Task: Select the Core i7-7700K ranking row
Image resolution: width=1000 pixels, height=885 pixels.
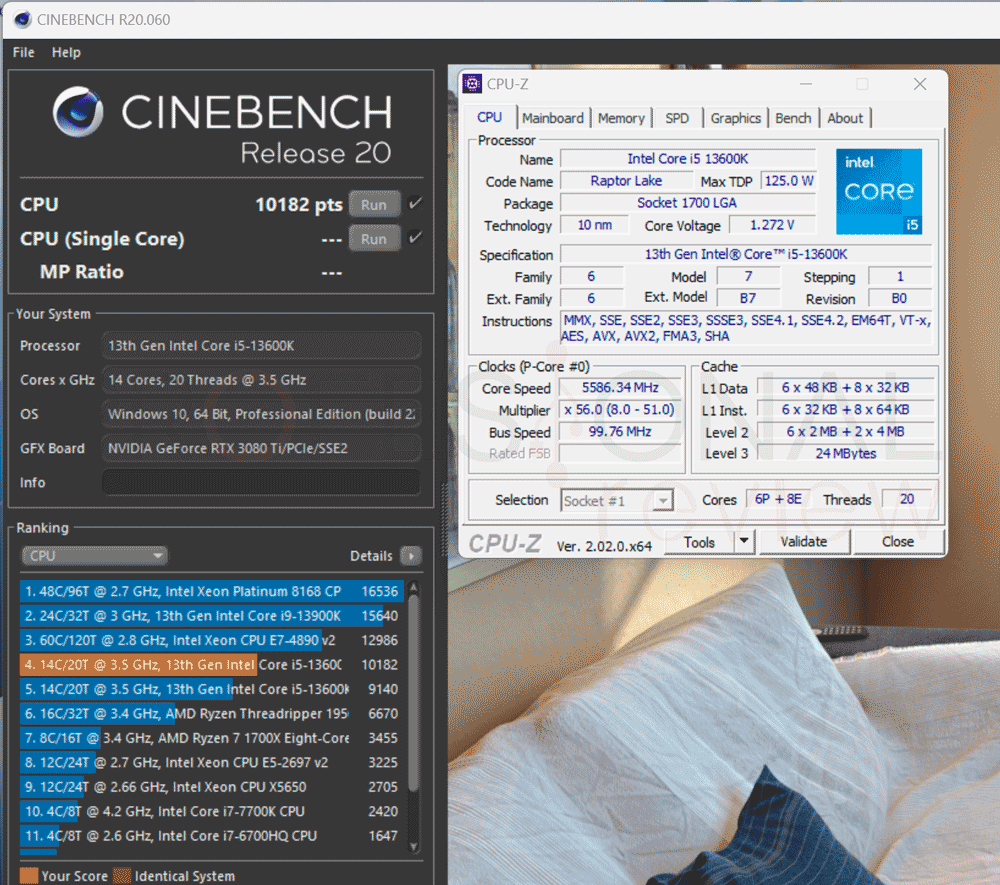Action: [212, 812]
